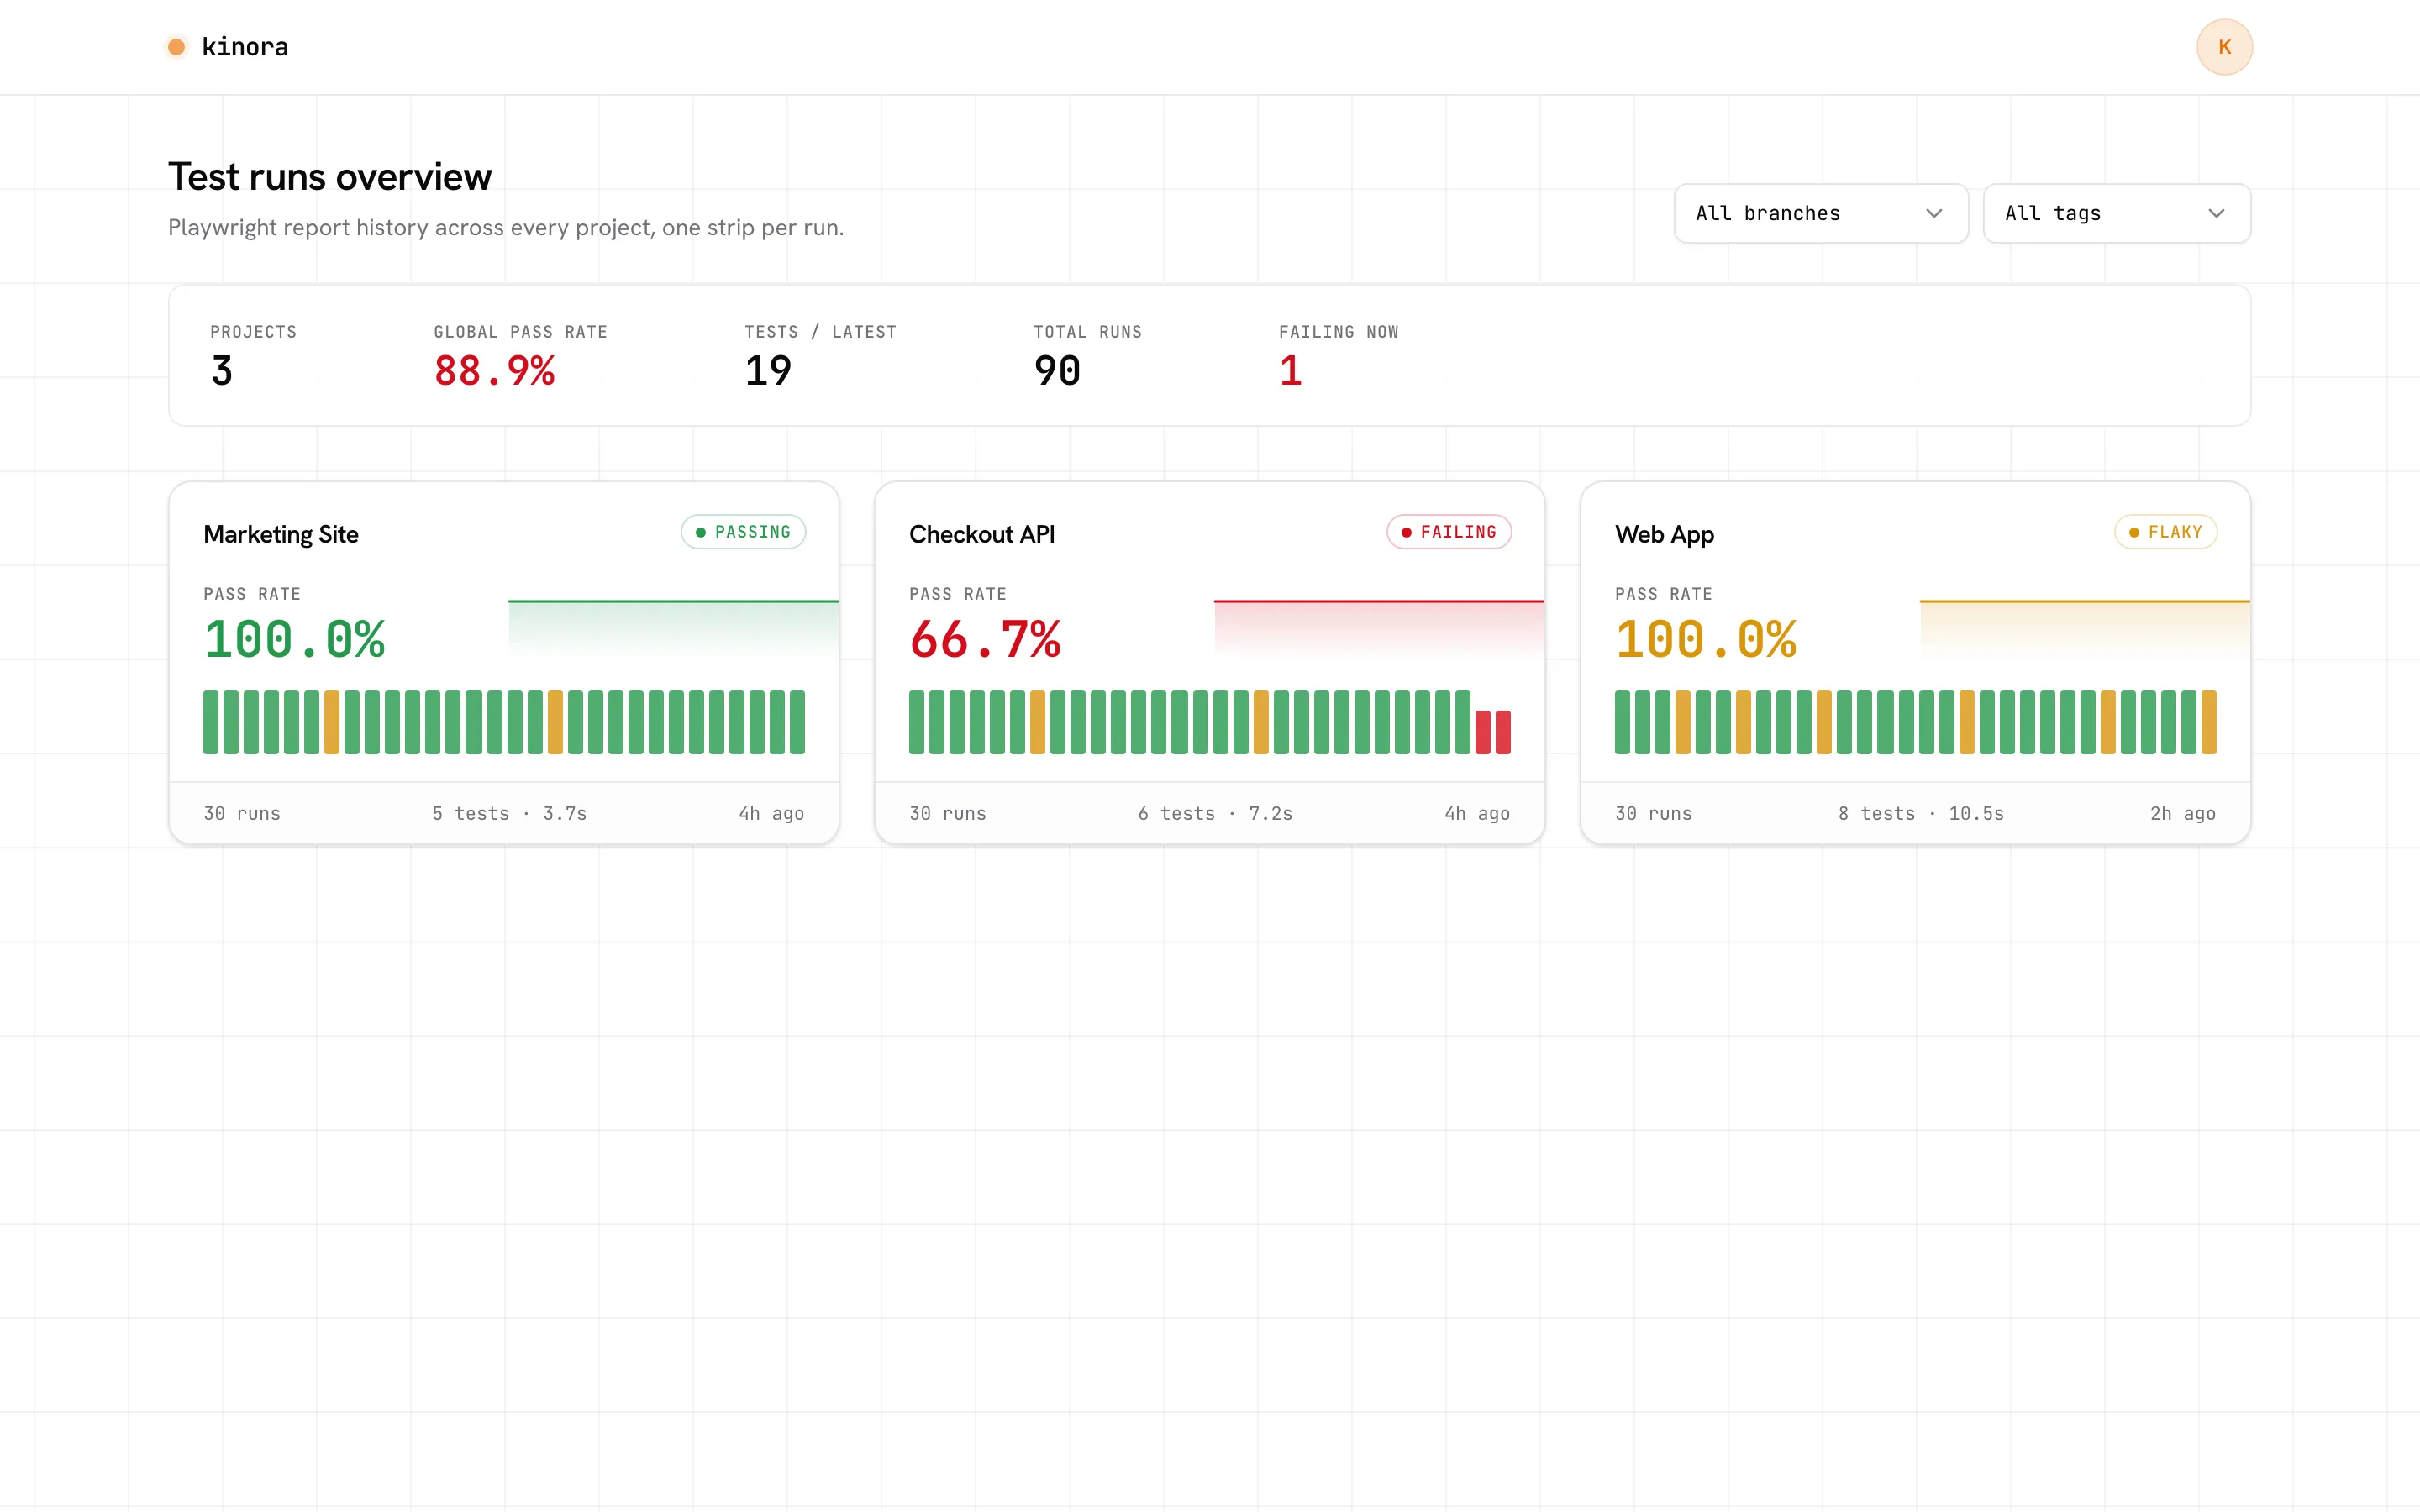Click the FLAKY status badge
This screenshot has height=1512, width=2420.
coord(2165,532)
